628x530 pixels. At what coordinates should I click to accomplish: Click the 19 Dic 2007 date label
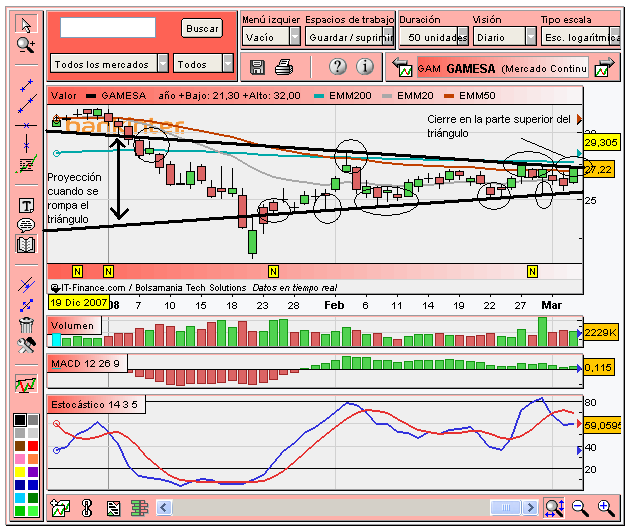click(79, 302)
